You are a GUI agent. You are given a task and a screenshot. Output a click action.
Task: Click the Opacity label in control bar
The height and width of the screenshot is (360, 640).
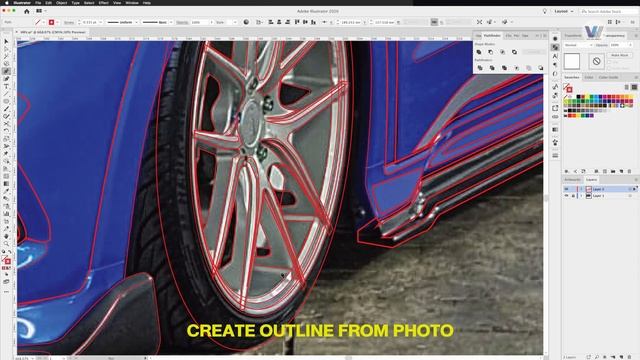(182, 22)
